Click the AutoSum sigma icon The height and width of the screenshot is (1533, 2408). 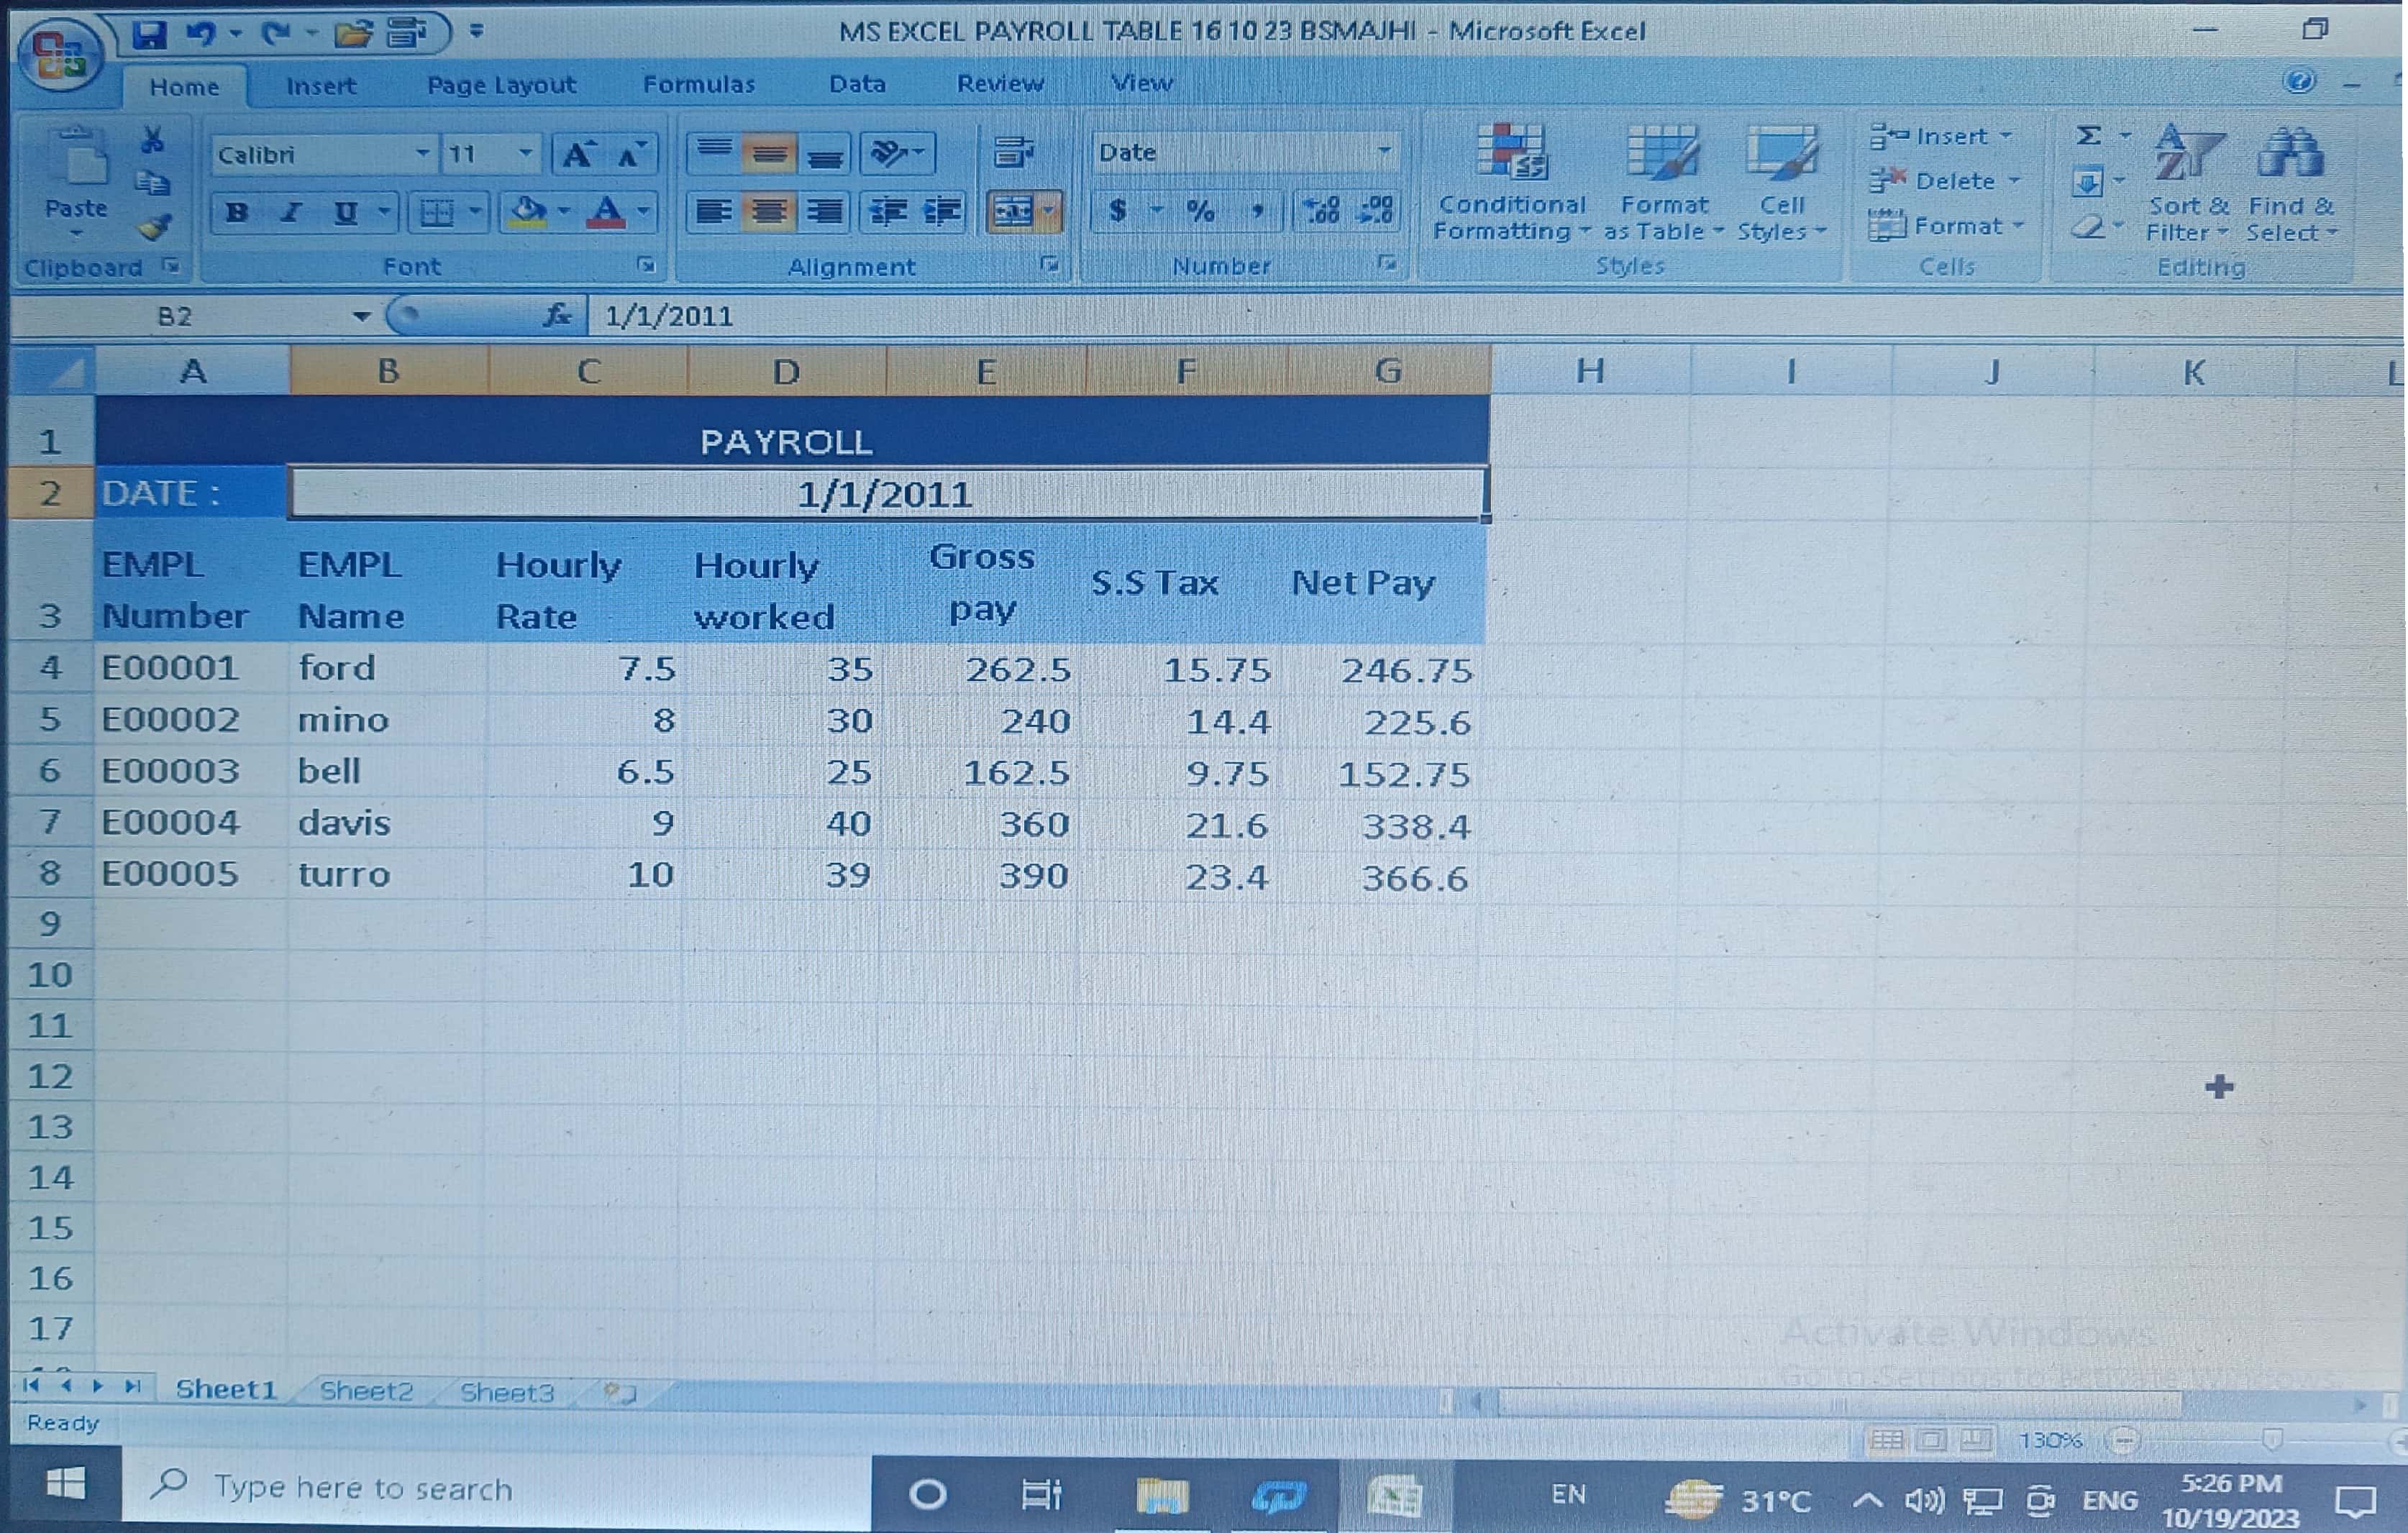[x=2088, y=136]
